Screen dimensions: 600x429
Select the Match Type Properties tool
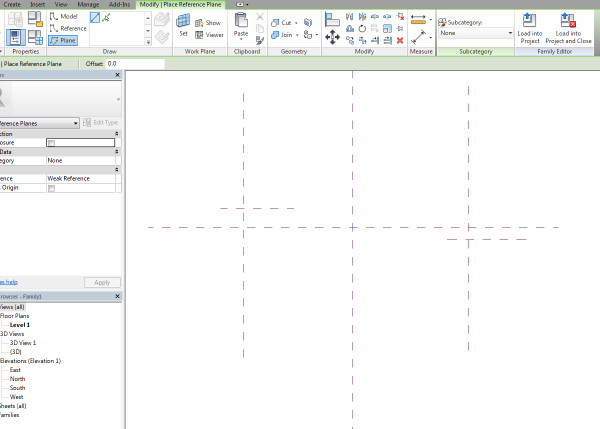260,40
